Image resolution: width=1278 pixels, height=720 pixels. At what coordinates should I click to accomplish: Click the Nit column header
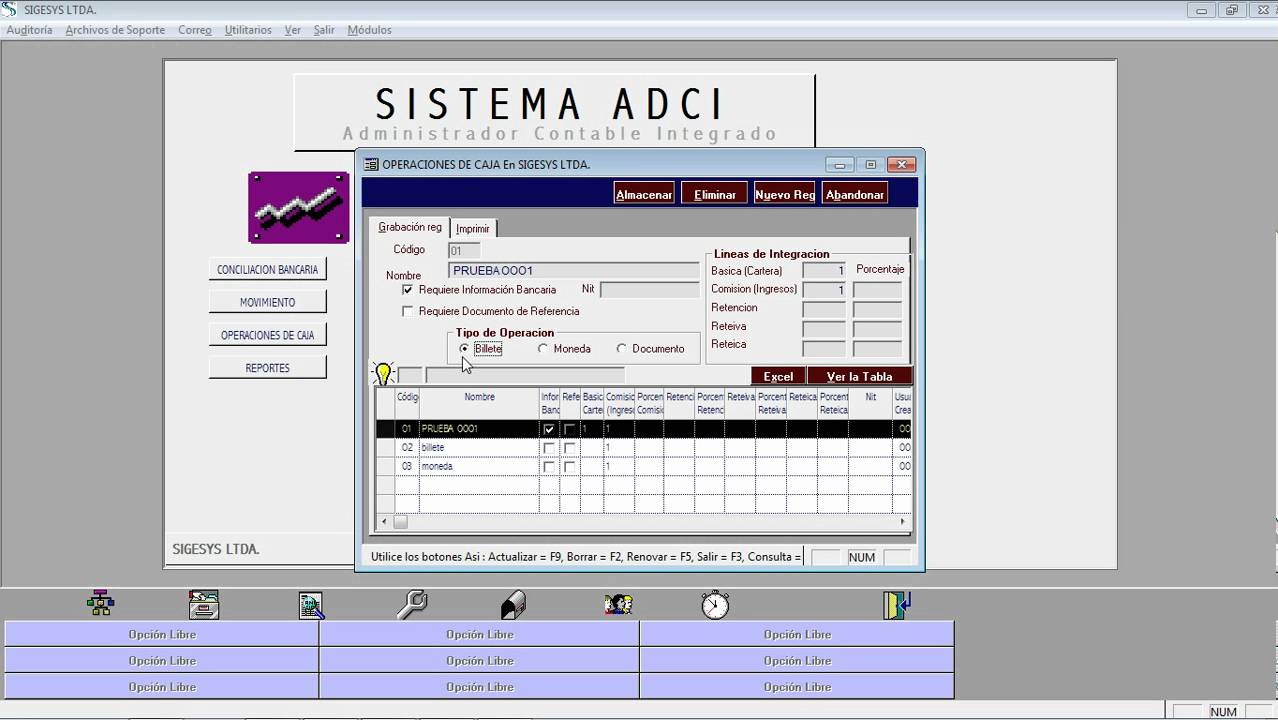pos(870,403)
